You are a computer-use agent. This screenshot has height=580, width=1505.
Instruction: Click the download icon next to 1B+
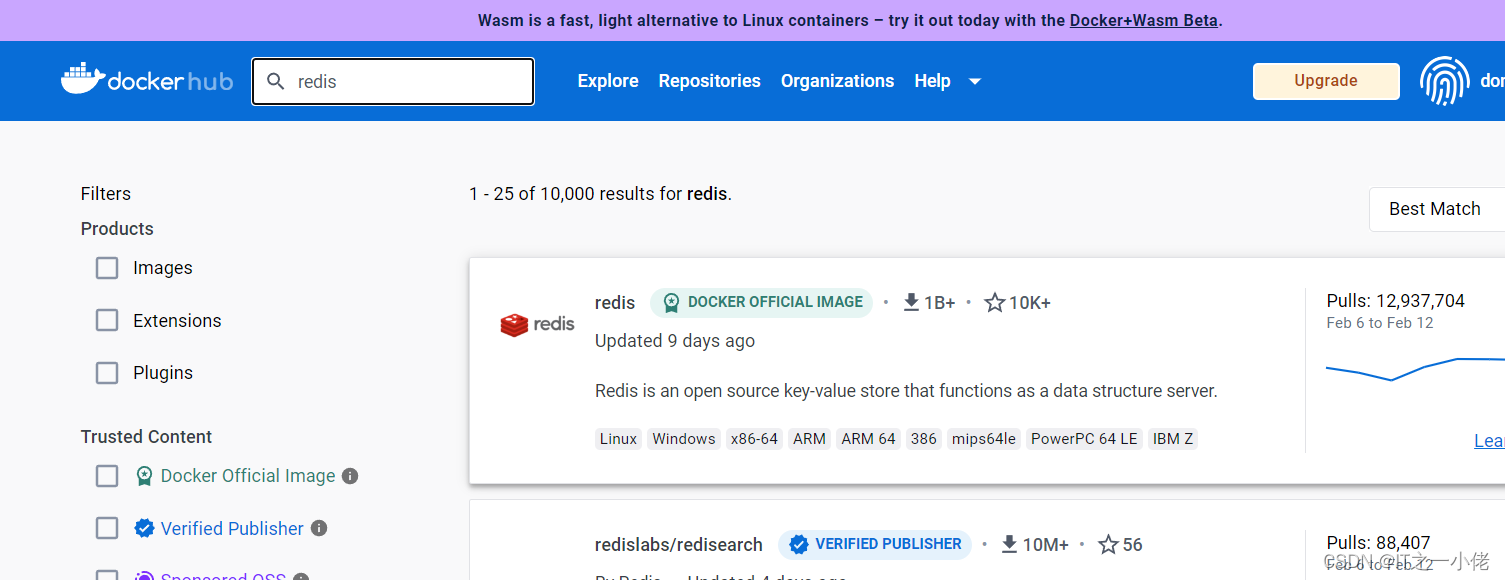[911, 302]
